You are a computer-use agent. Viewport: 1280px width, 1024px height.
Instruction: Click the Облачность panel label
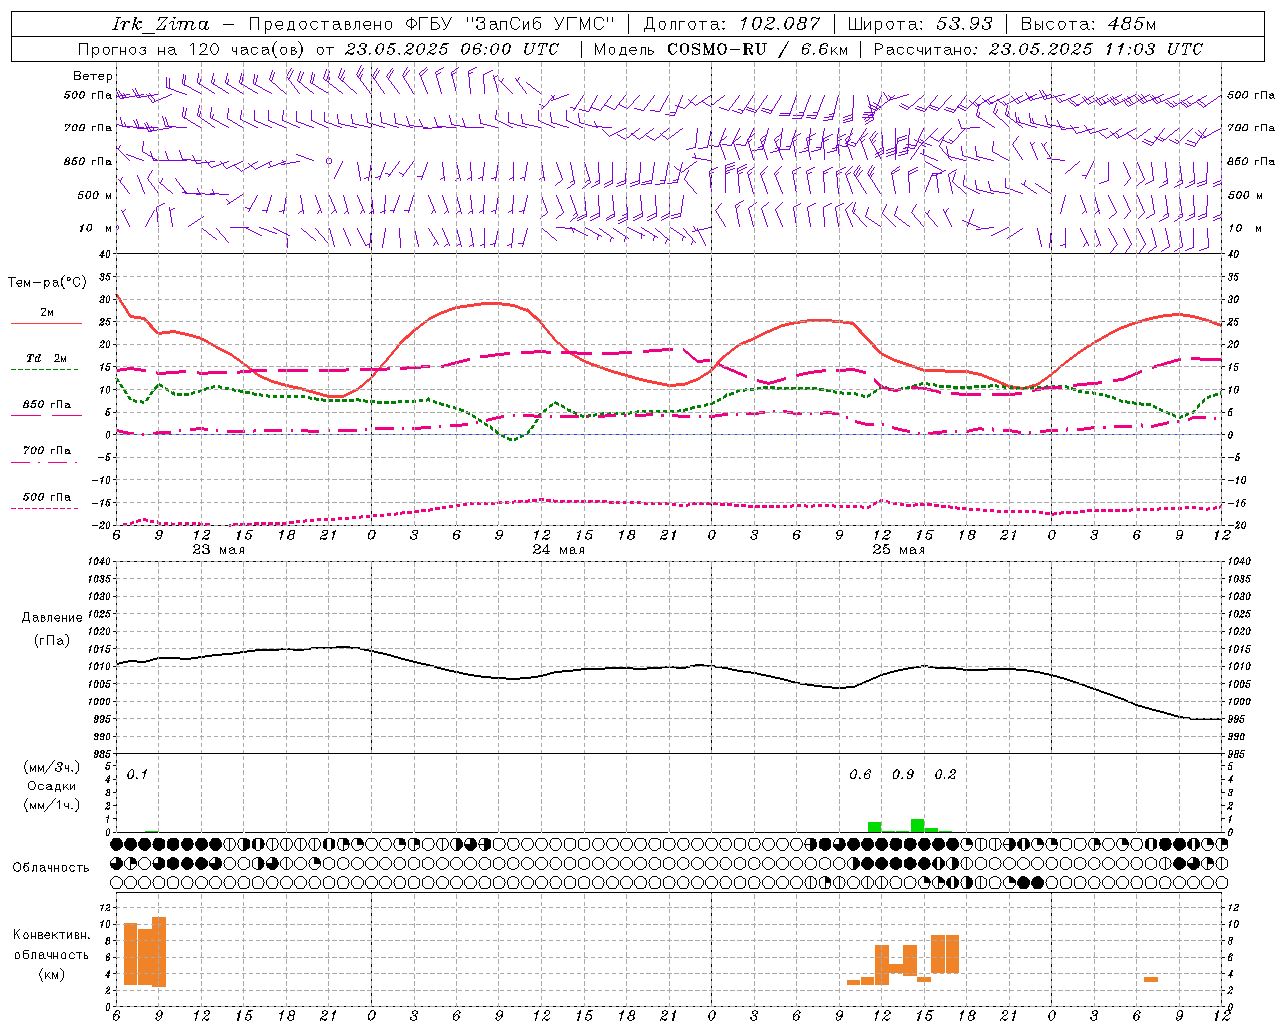click(x=51, y=868)
